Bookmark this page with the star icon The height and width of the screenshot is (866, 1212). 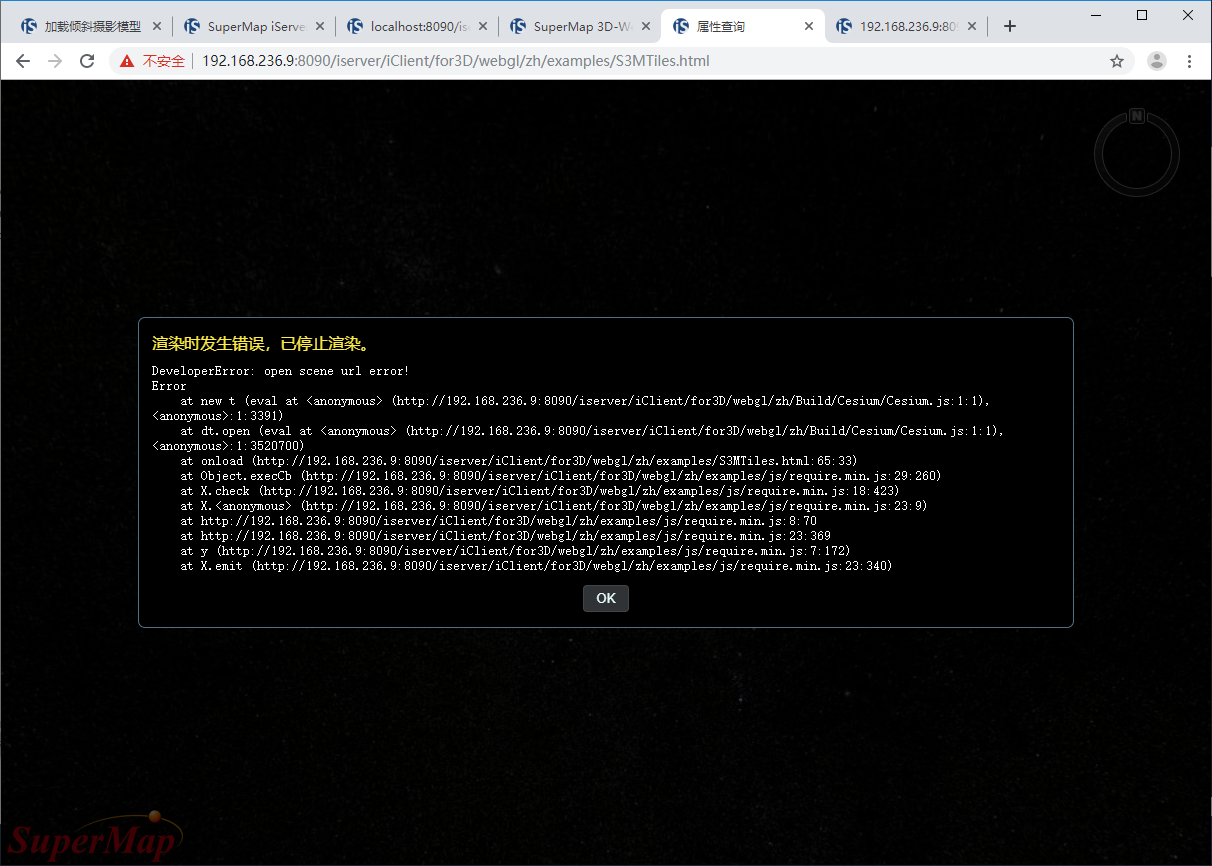tap(1117, 61)
